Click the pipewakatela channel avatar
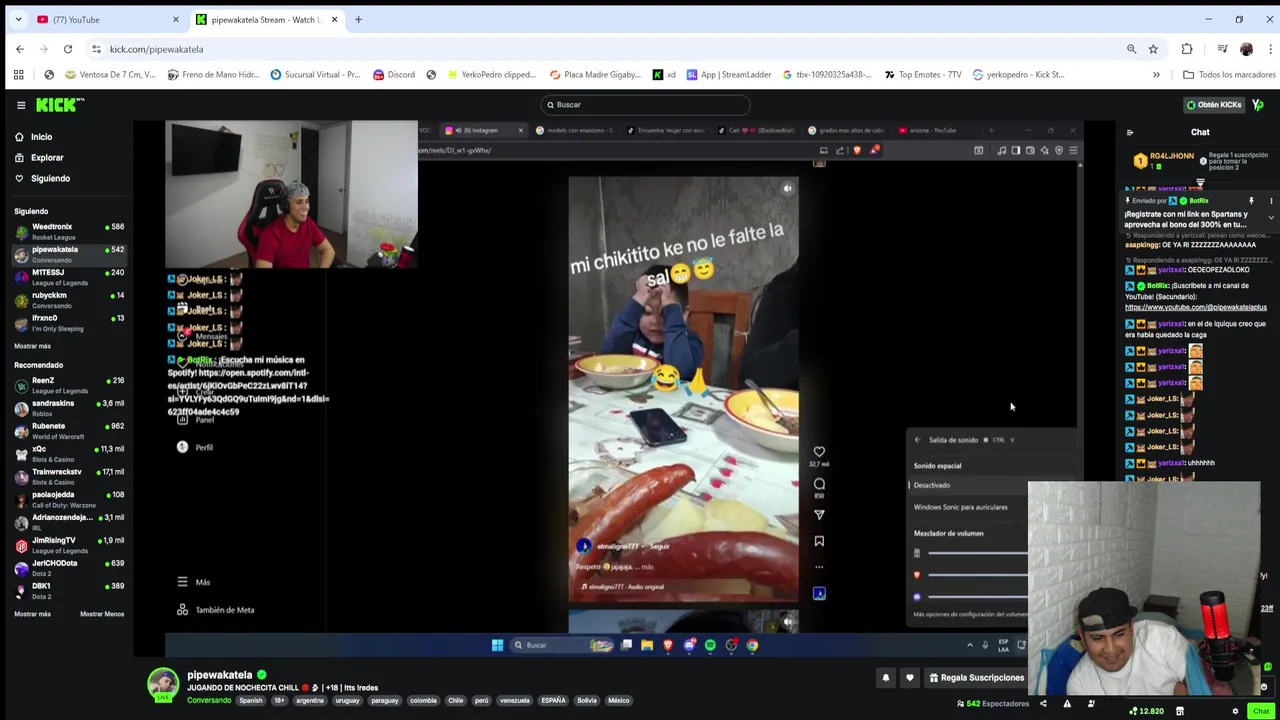The image size is (1280, 720). point(163,684)
